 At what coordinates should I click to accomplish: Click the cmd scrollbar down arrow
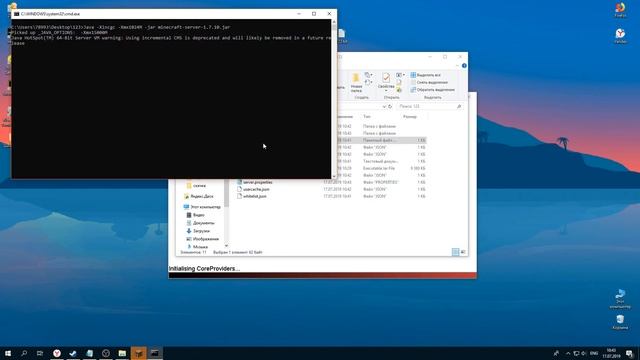[334, 176]
